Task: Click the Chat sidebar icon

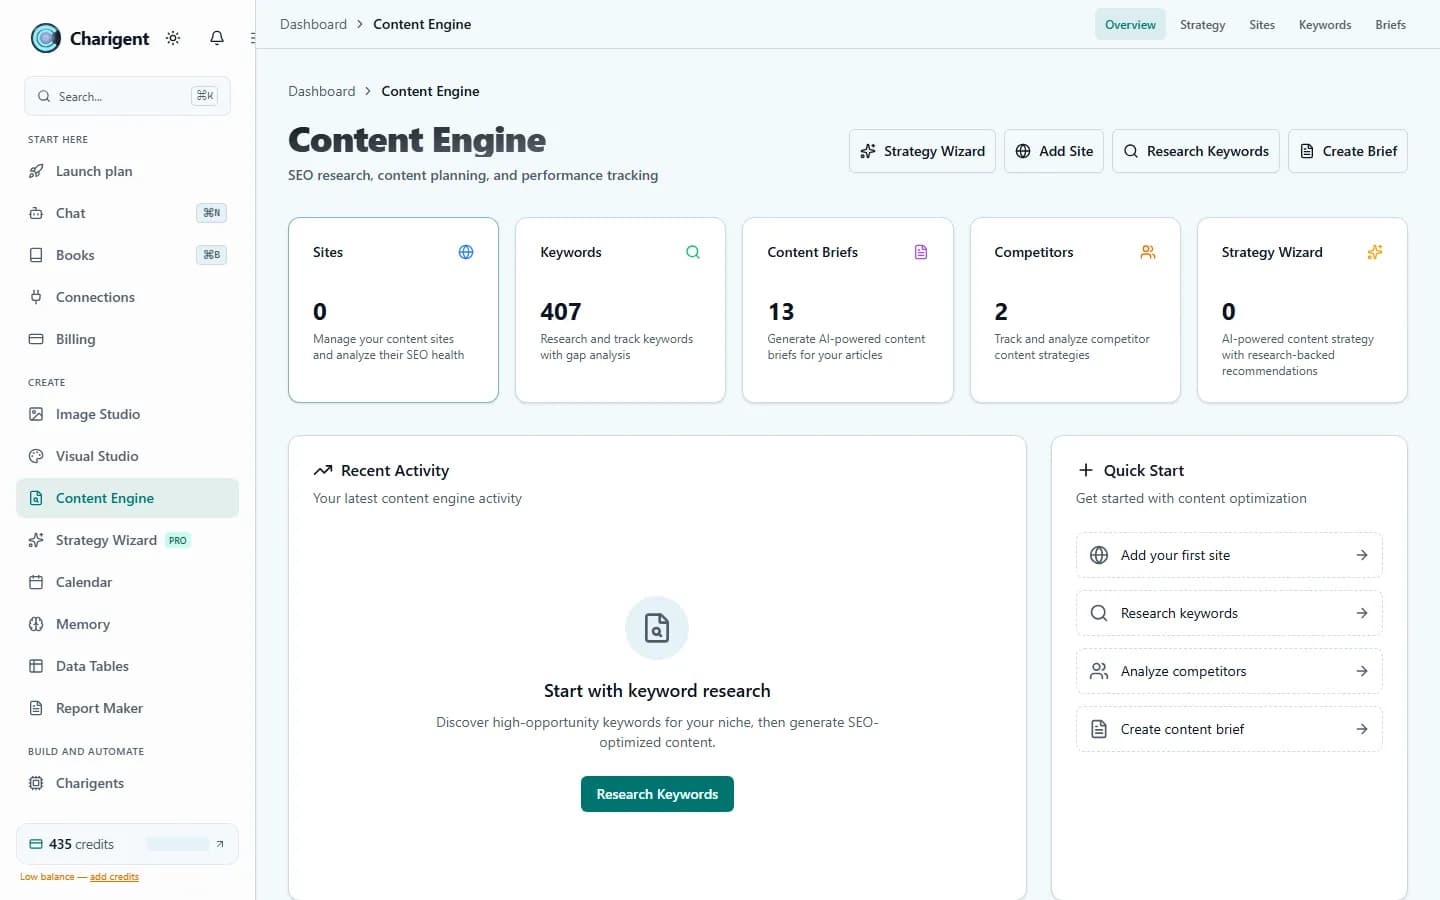Action: pos(36,213)
